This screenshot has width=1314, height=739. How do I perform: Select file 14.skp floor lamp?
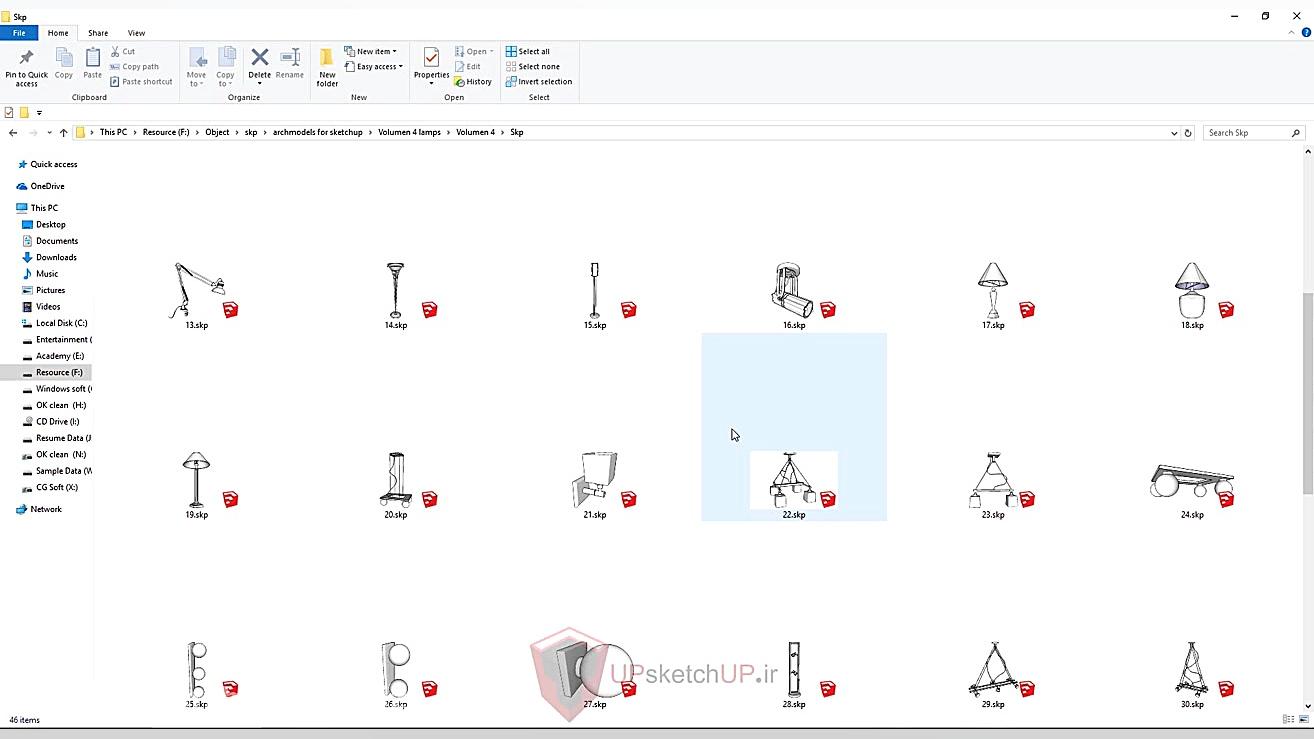click(396, 290)
